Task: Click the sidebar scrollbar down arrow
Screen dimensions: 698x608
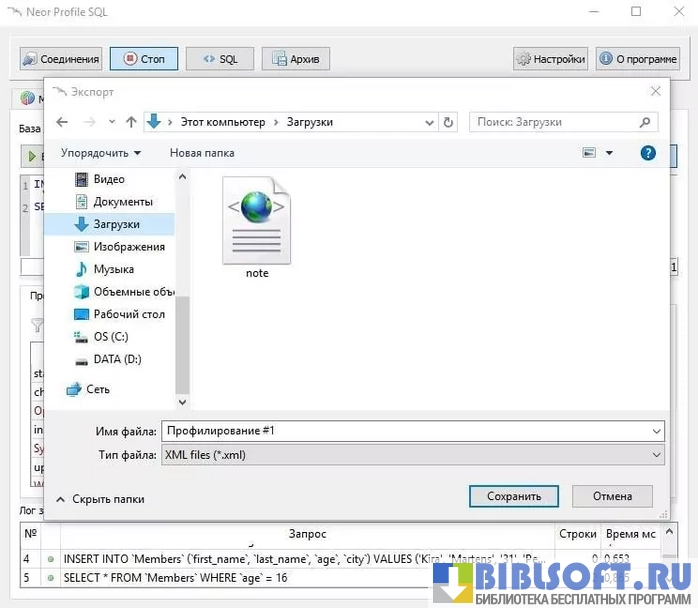Action: point(182,401)
